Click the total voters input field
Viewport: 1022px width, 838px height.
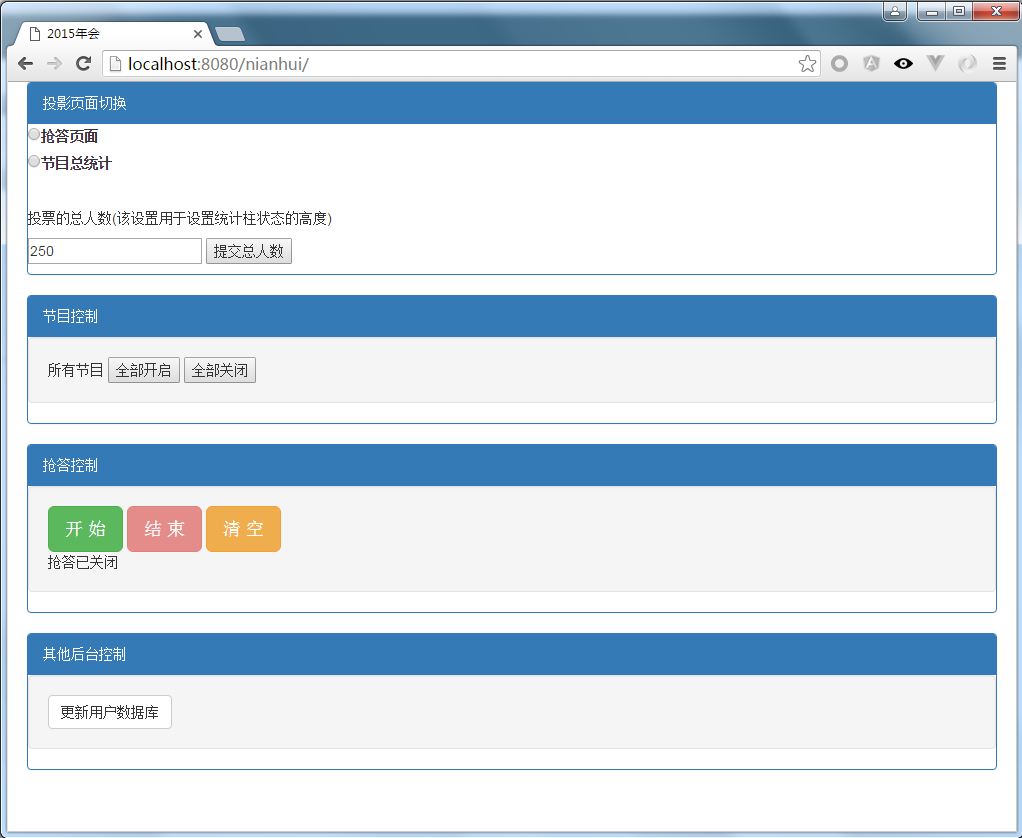115,251
